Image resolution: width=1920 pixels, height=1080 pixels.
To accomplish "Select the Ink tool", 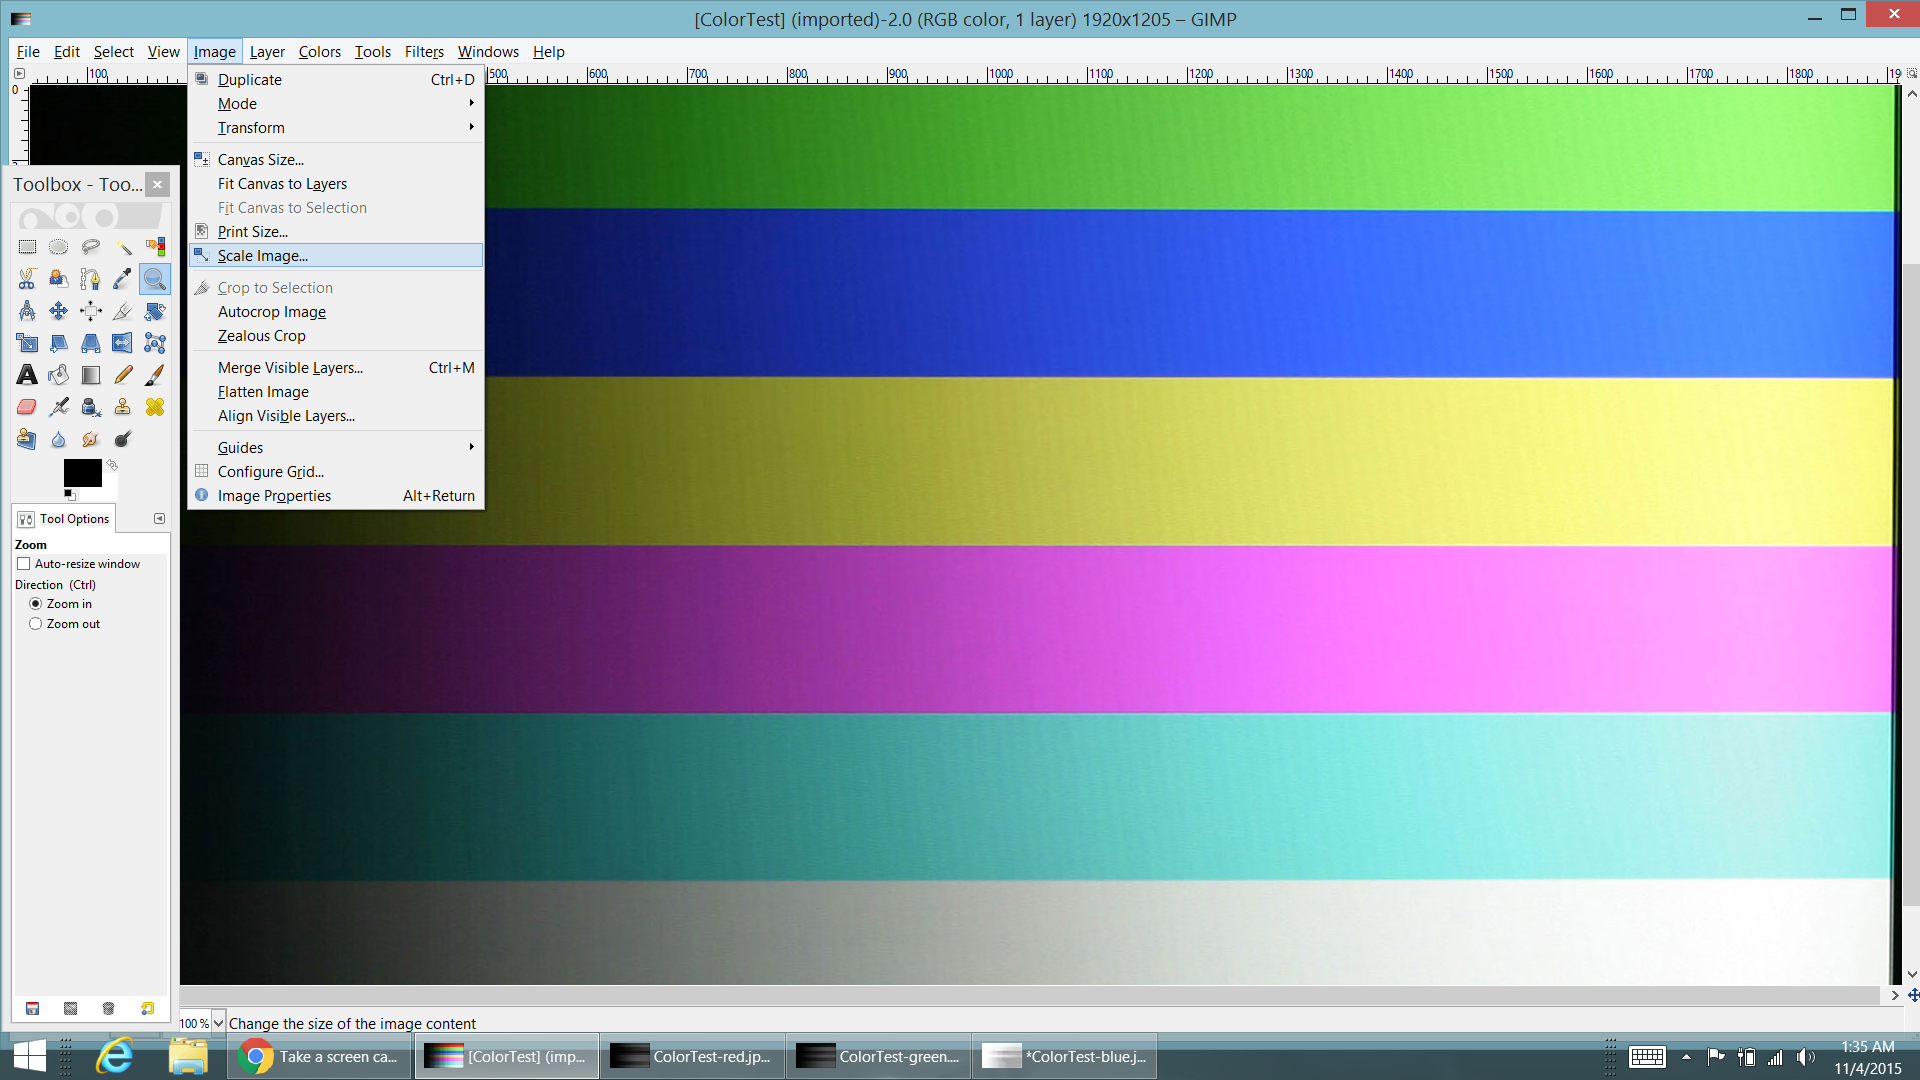I will point(91,407).
